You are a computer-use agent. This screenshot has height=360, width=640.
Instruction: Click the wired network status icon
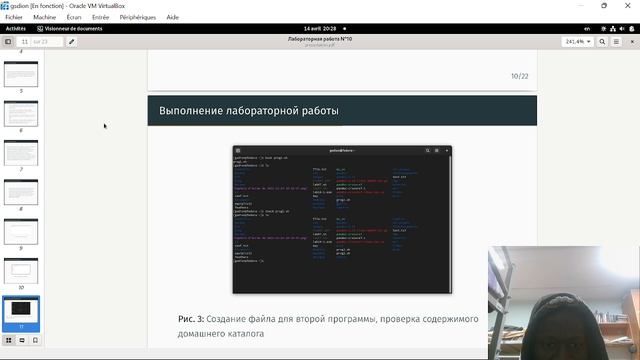point(613,29)
